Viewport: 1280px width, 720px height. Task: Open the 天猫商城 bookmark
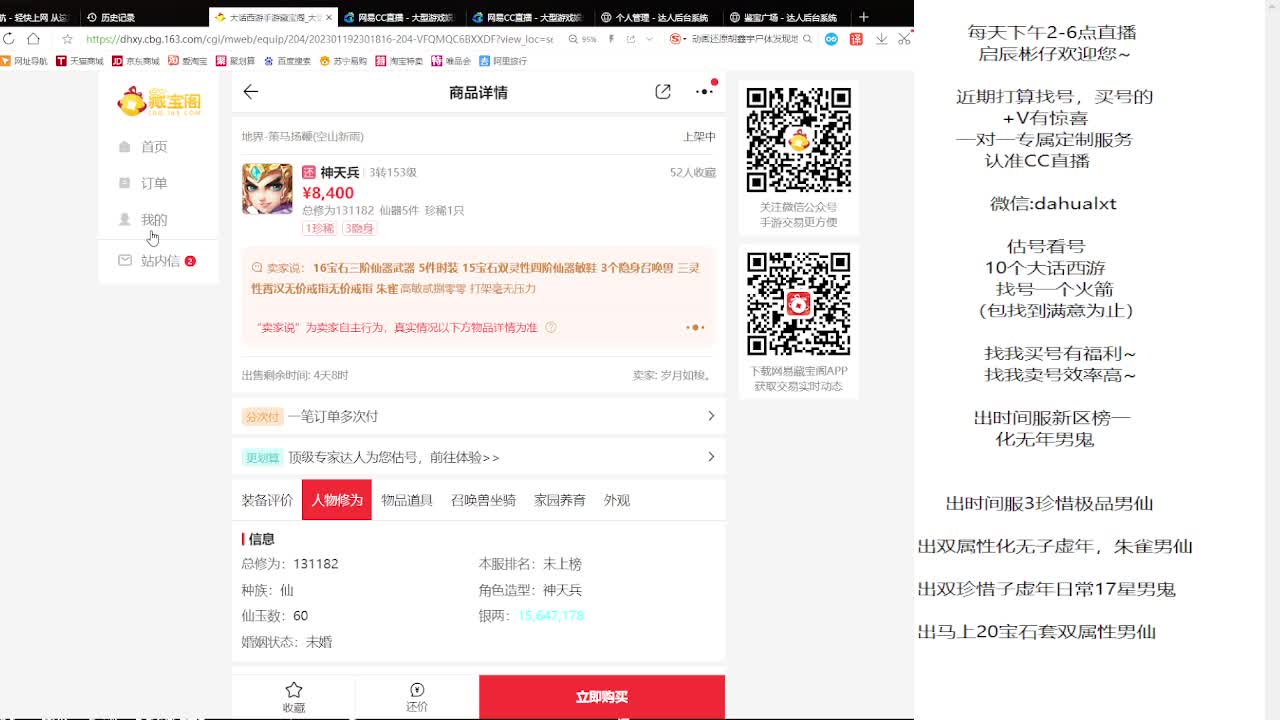80,61
